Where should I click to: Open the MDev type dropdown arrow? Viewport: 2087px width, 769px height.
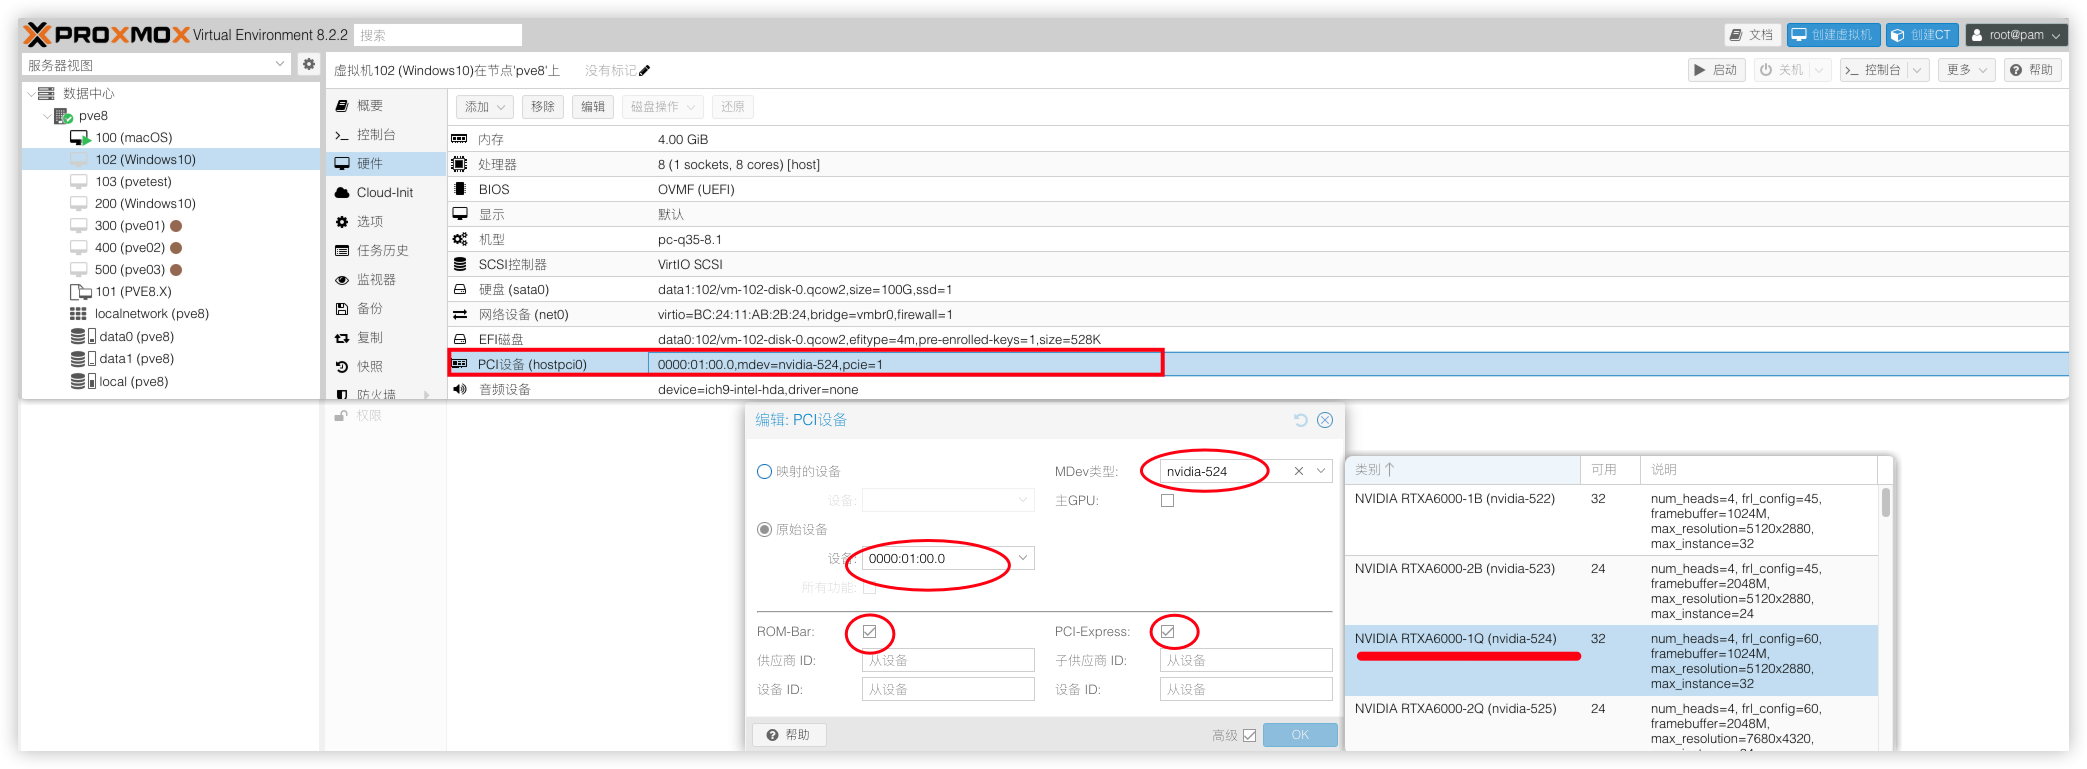click(1321, 471)
